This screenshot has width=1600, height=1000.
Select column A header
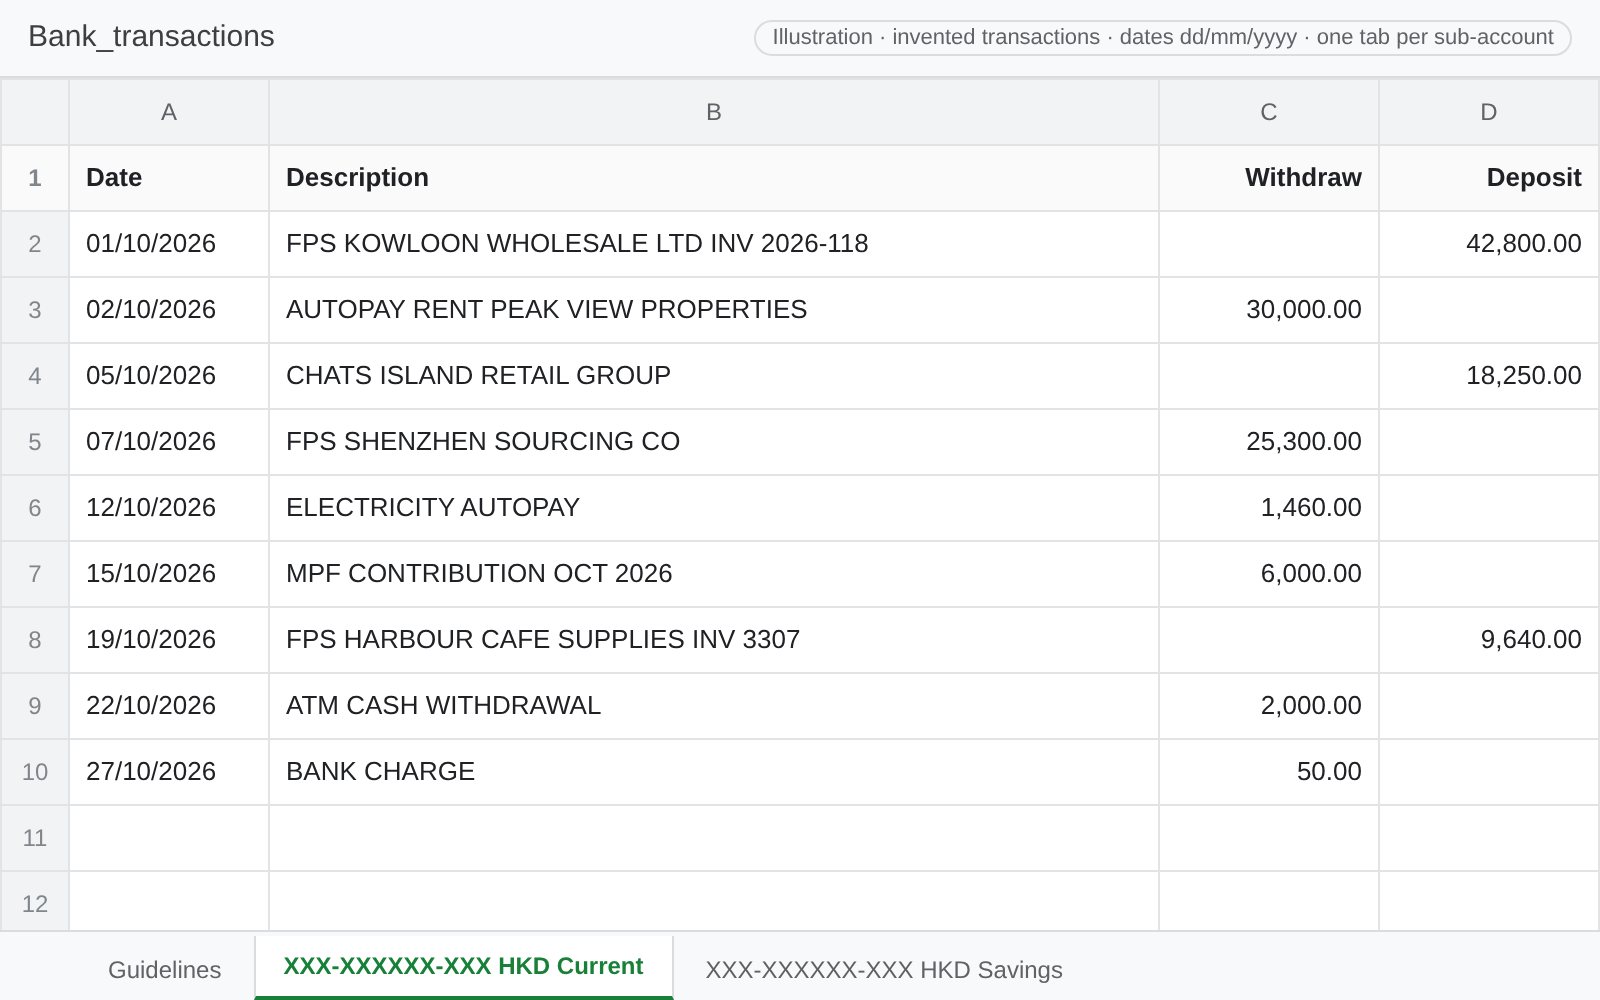(x=169, y=112)
